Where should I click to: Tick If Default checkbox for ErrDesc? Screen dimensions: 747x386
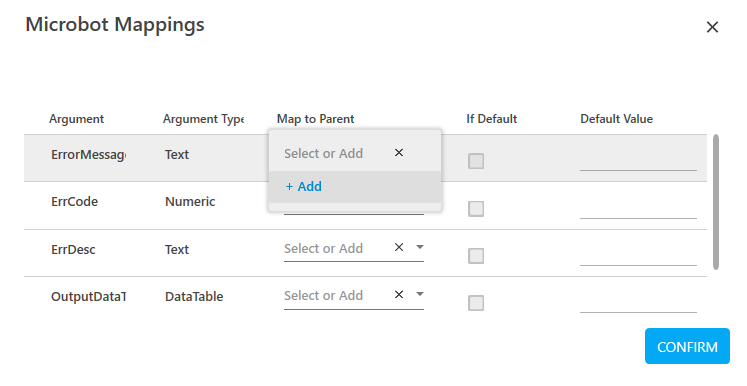tap(476, 256)
